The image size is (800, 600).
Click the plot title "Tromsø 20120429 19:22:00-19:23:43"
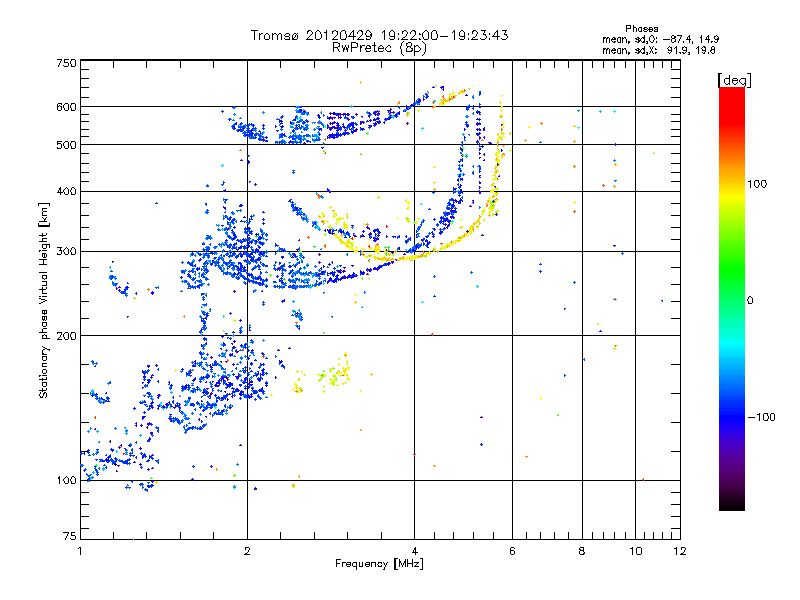click(x=380, y=35)
